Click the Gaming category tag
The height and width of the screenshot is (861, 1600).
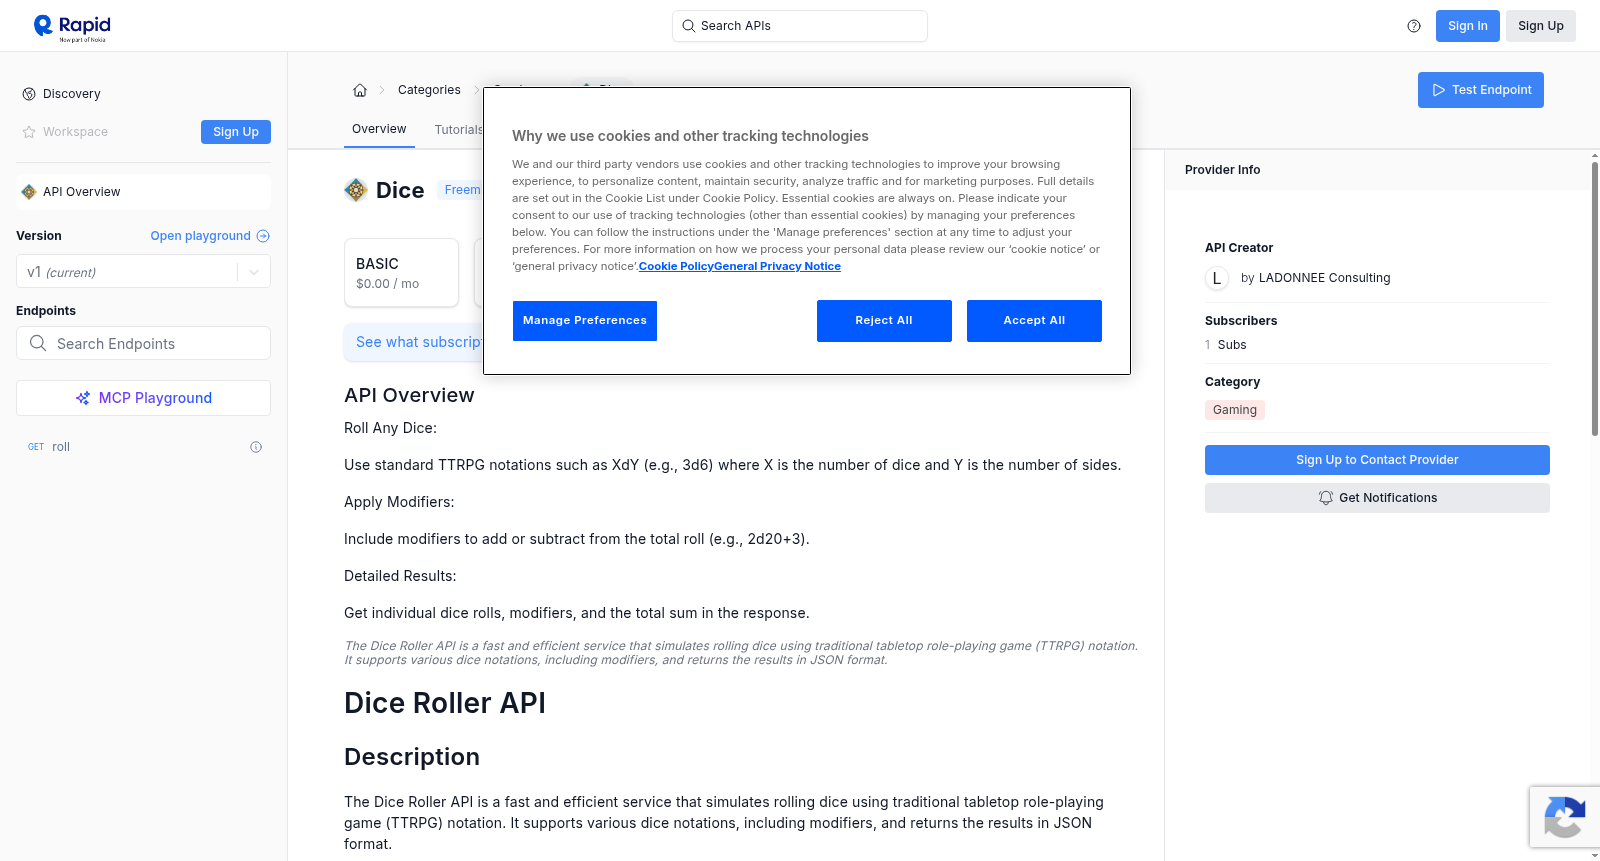[1235, 410]
